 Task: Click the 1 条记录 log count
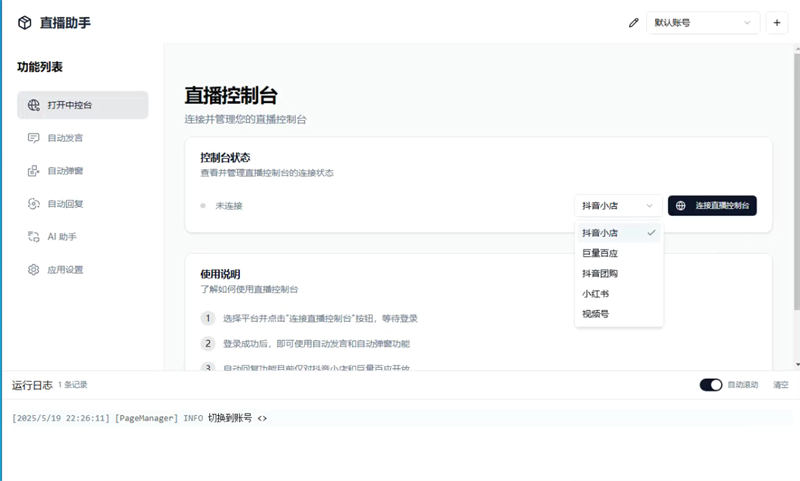tap(73, 385)
